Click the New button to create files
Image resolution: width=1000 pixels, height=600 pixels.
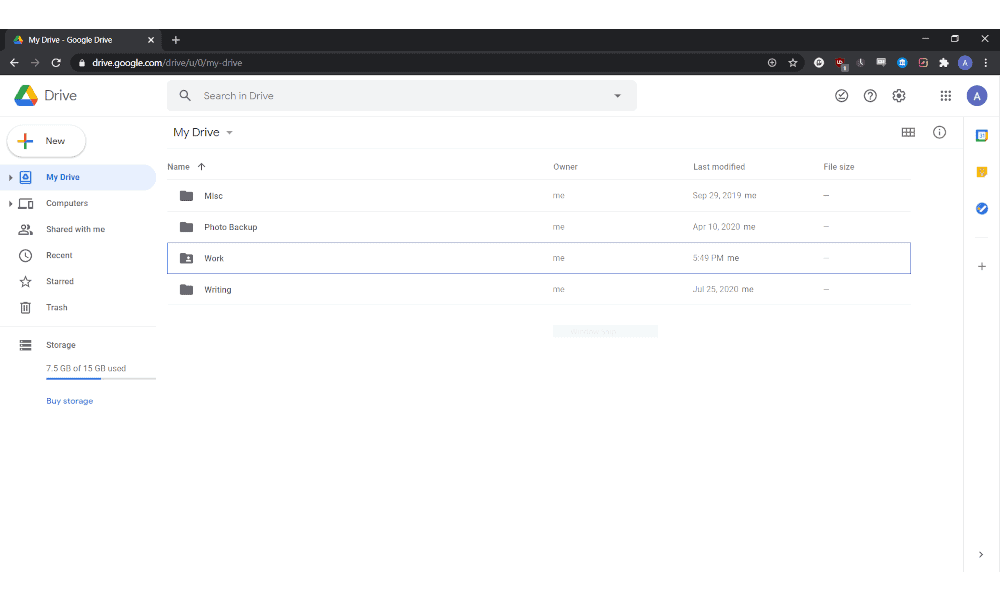pos(46,141)
